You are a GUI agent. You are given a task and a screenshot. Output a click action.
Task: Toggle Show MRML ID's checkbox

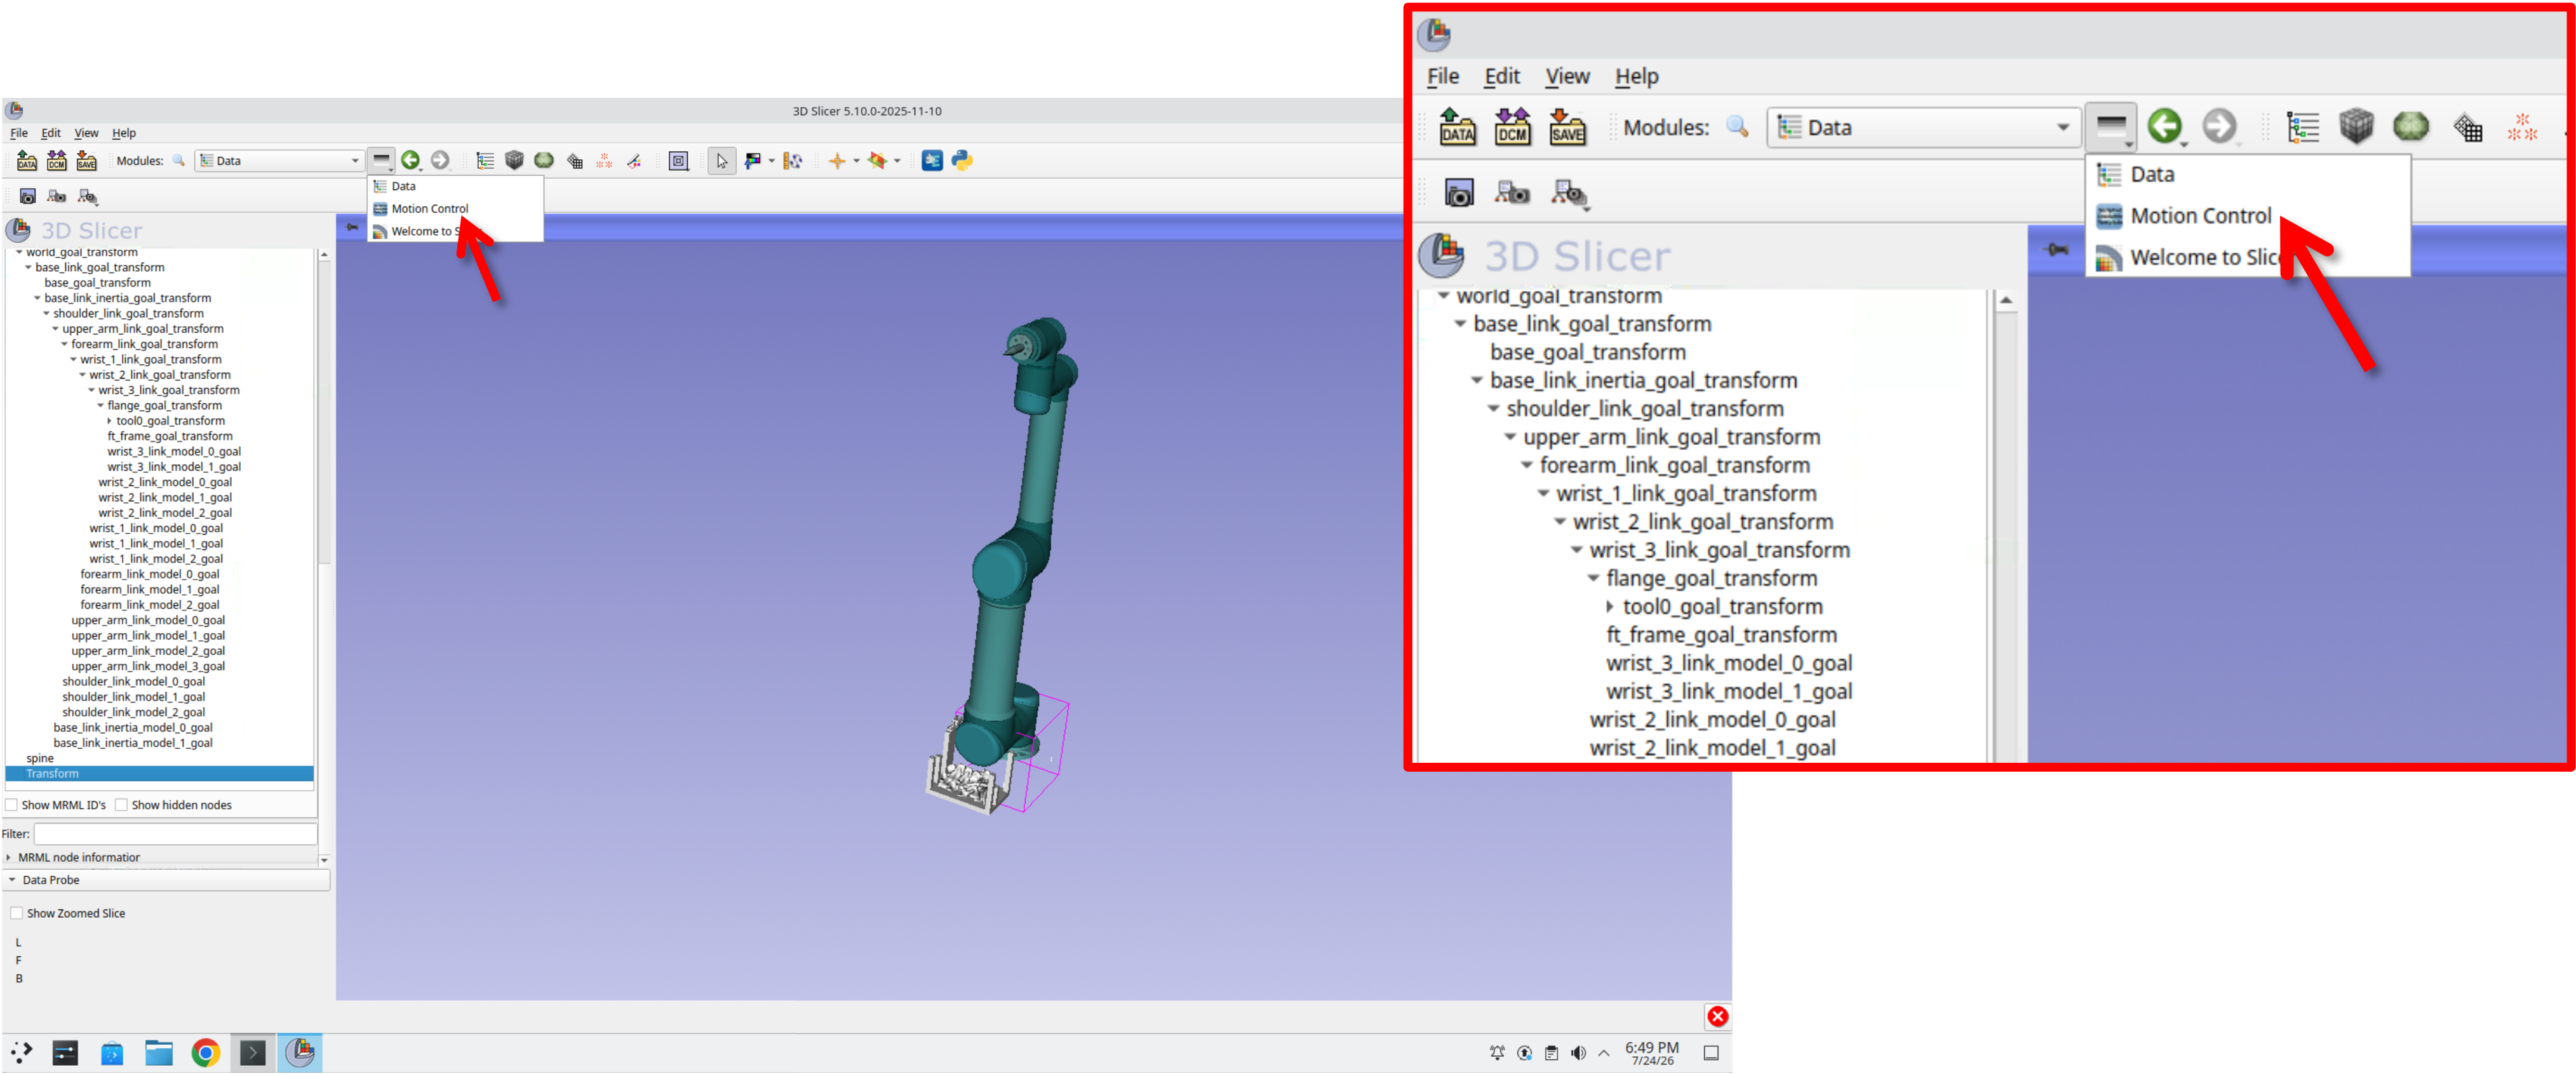(12, 805)
